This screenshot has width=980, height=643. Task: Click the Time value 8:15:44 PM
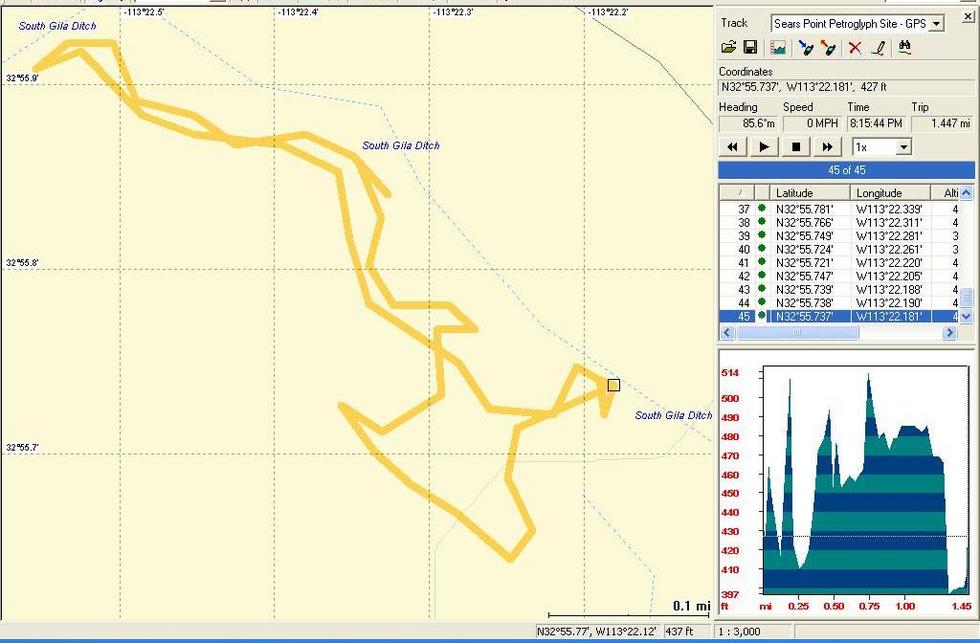point(876,124)
